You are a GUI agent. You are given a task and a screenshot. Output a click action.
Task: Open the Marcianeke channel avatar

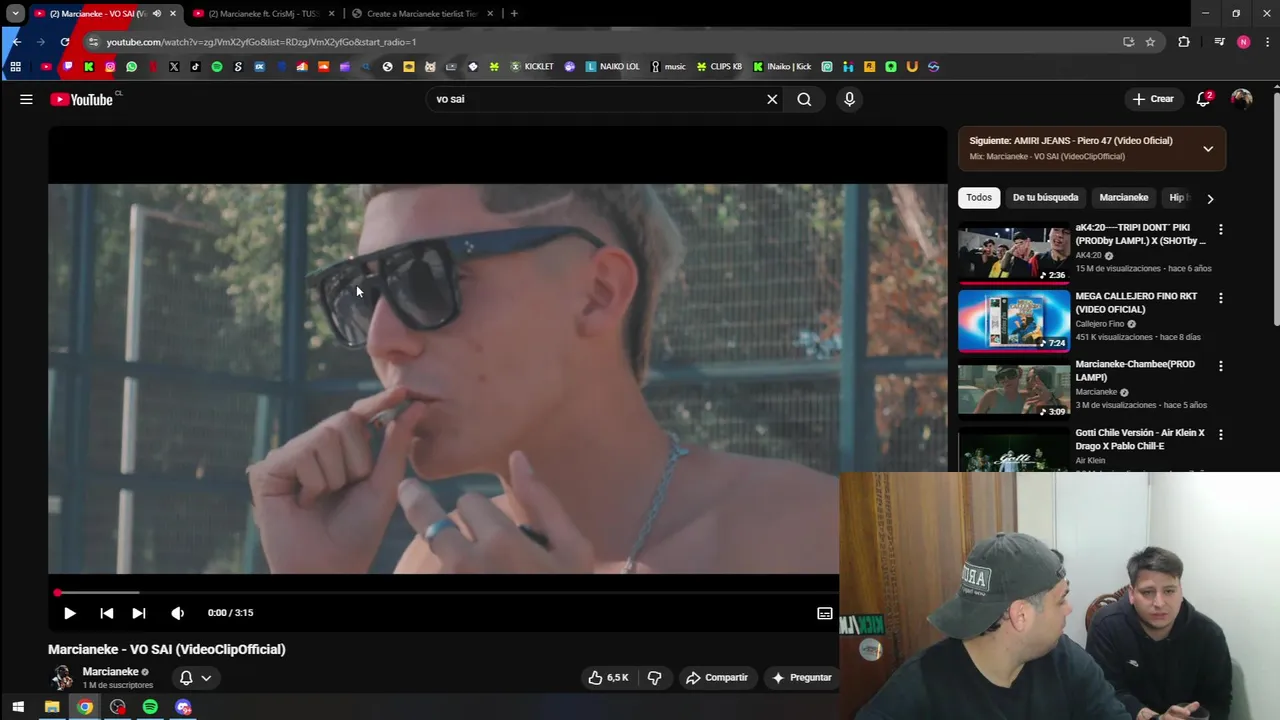[62, 677]
